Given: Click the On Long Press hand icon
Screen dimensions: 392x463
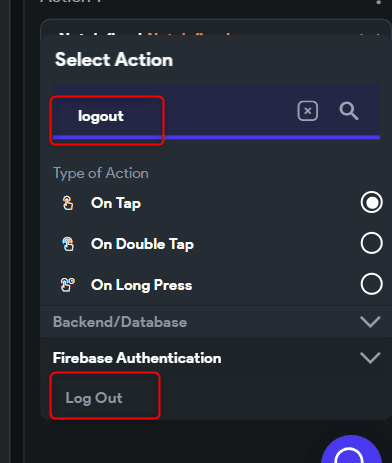Looking at the screenshot, I should pyautogui.click(x=68, y=285).
